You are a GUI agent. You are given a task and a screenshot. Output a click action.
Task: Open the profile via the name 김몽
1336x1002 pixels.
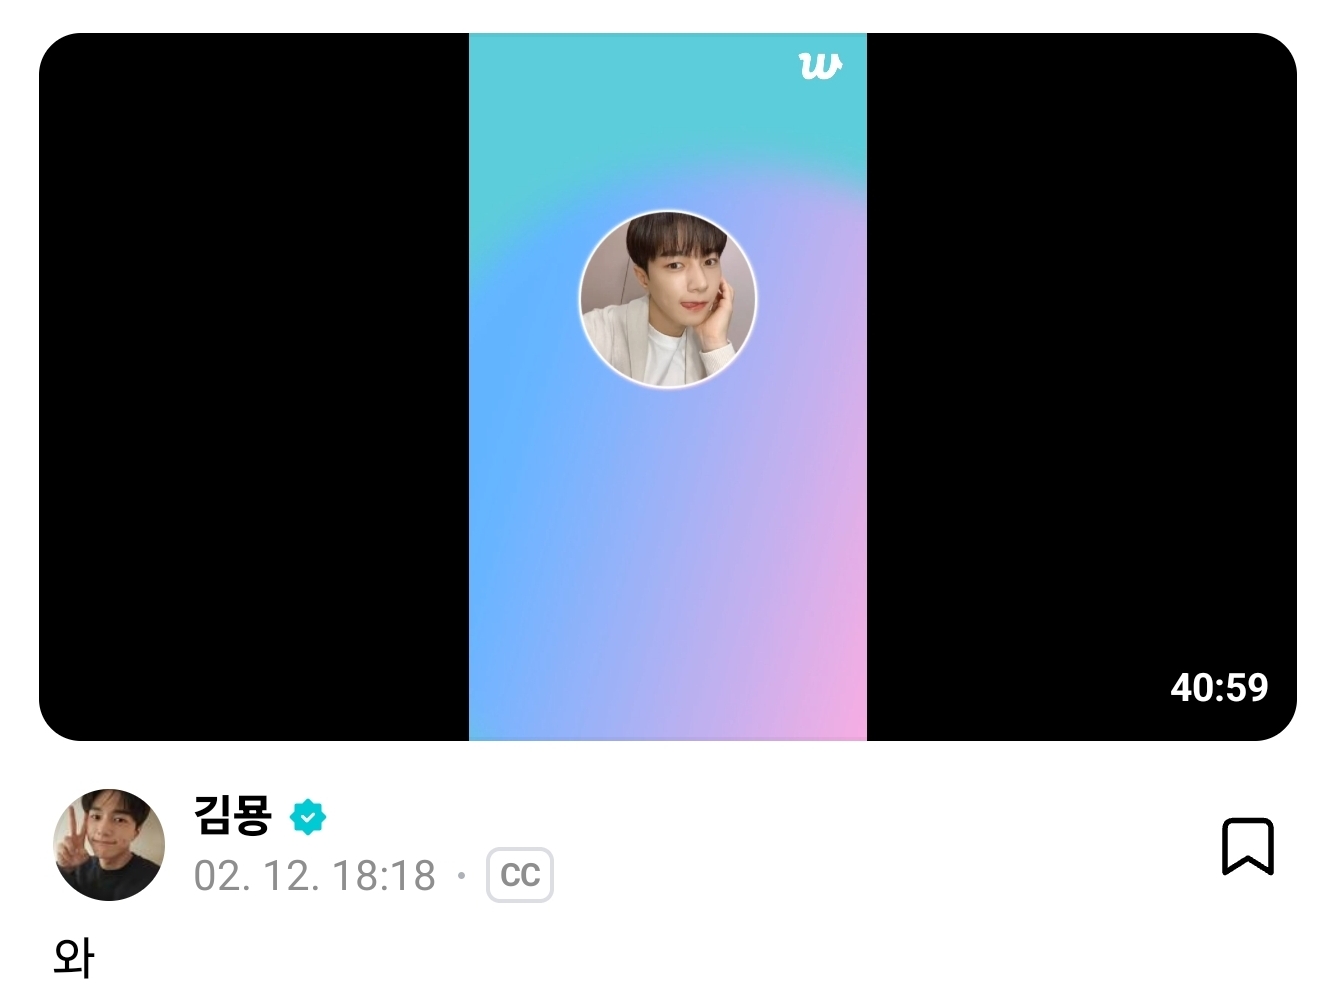(232, 816)
